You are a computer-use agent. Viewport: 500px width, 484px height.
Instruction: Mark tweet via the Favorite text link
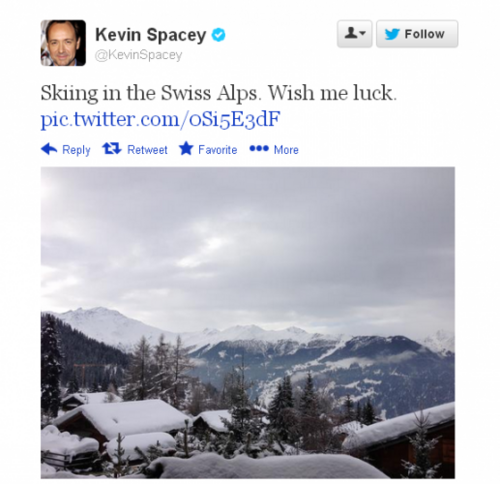pyautogui.click(x=218, y=150)
